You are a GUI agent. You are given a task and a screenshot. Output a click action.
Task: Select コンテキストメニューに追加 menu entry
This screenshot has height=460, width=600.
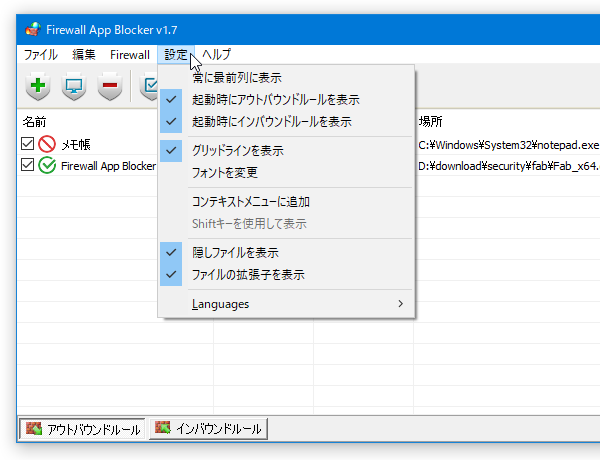286,202
